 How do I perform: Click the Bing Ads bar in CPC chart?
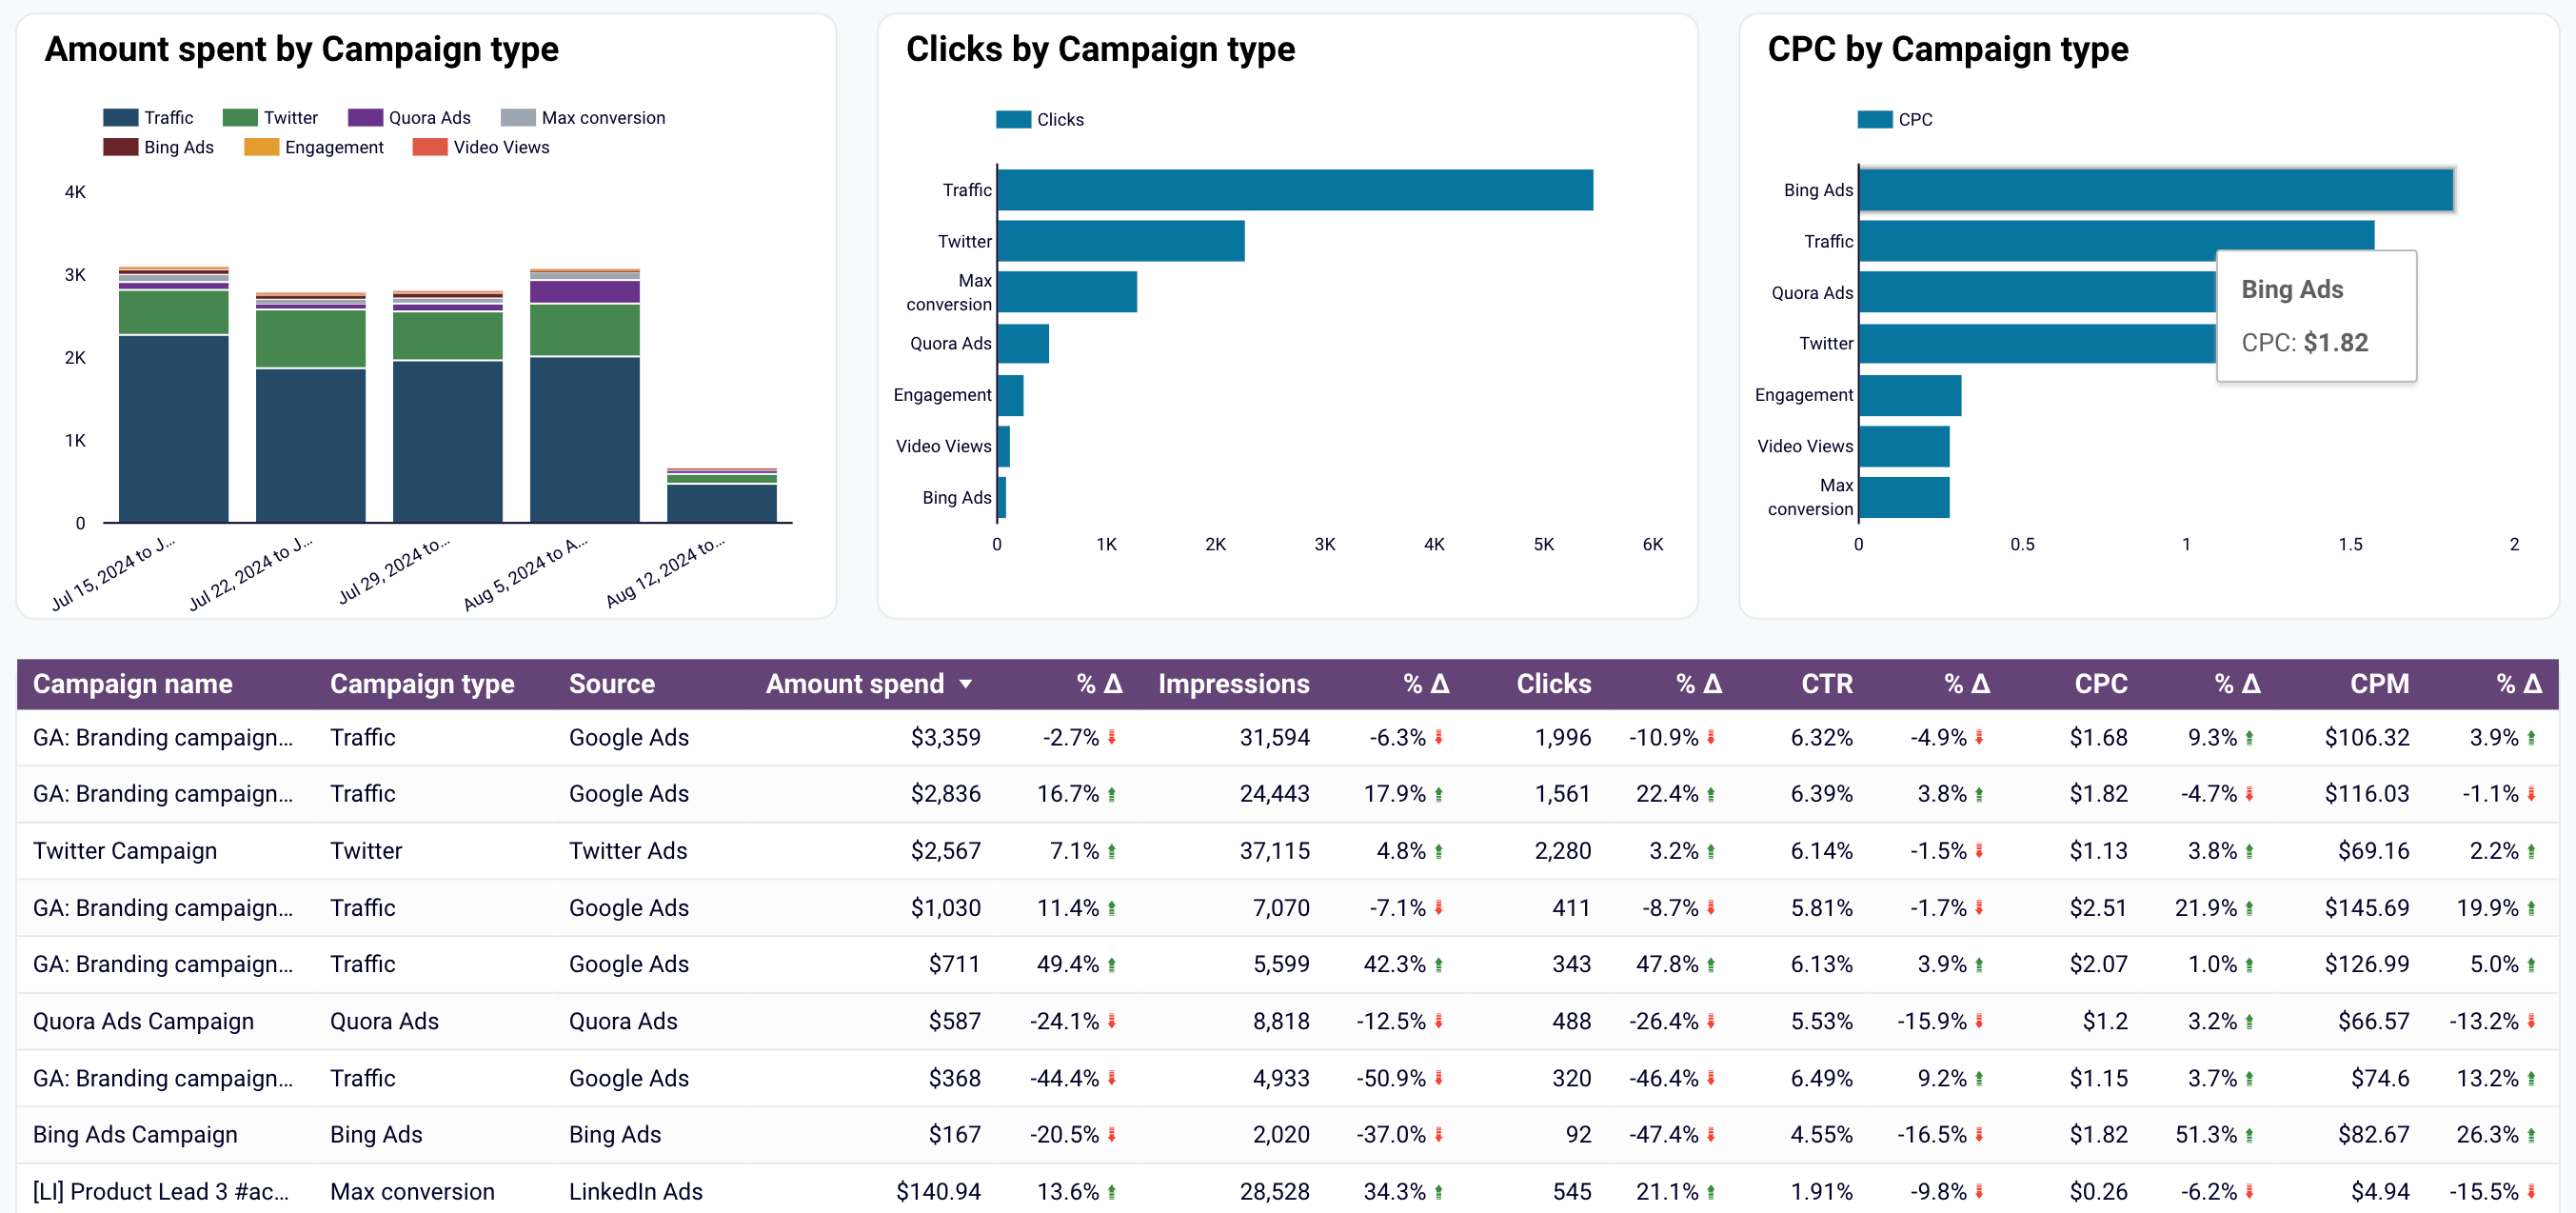2155,190
